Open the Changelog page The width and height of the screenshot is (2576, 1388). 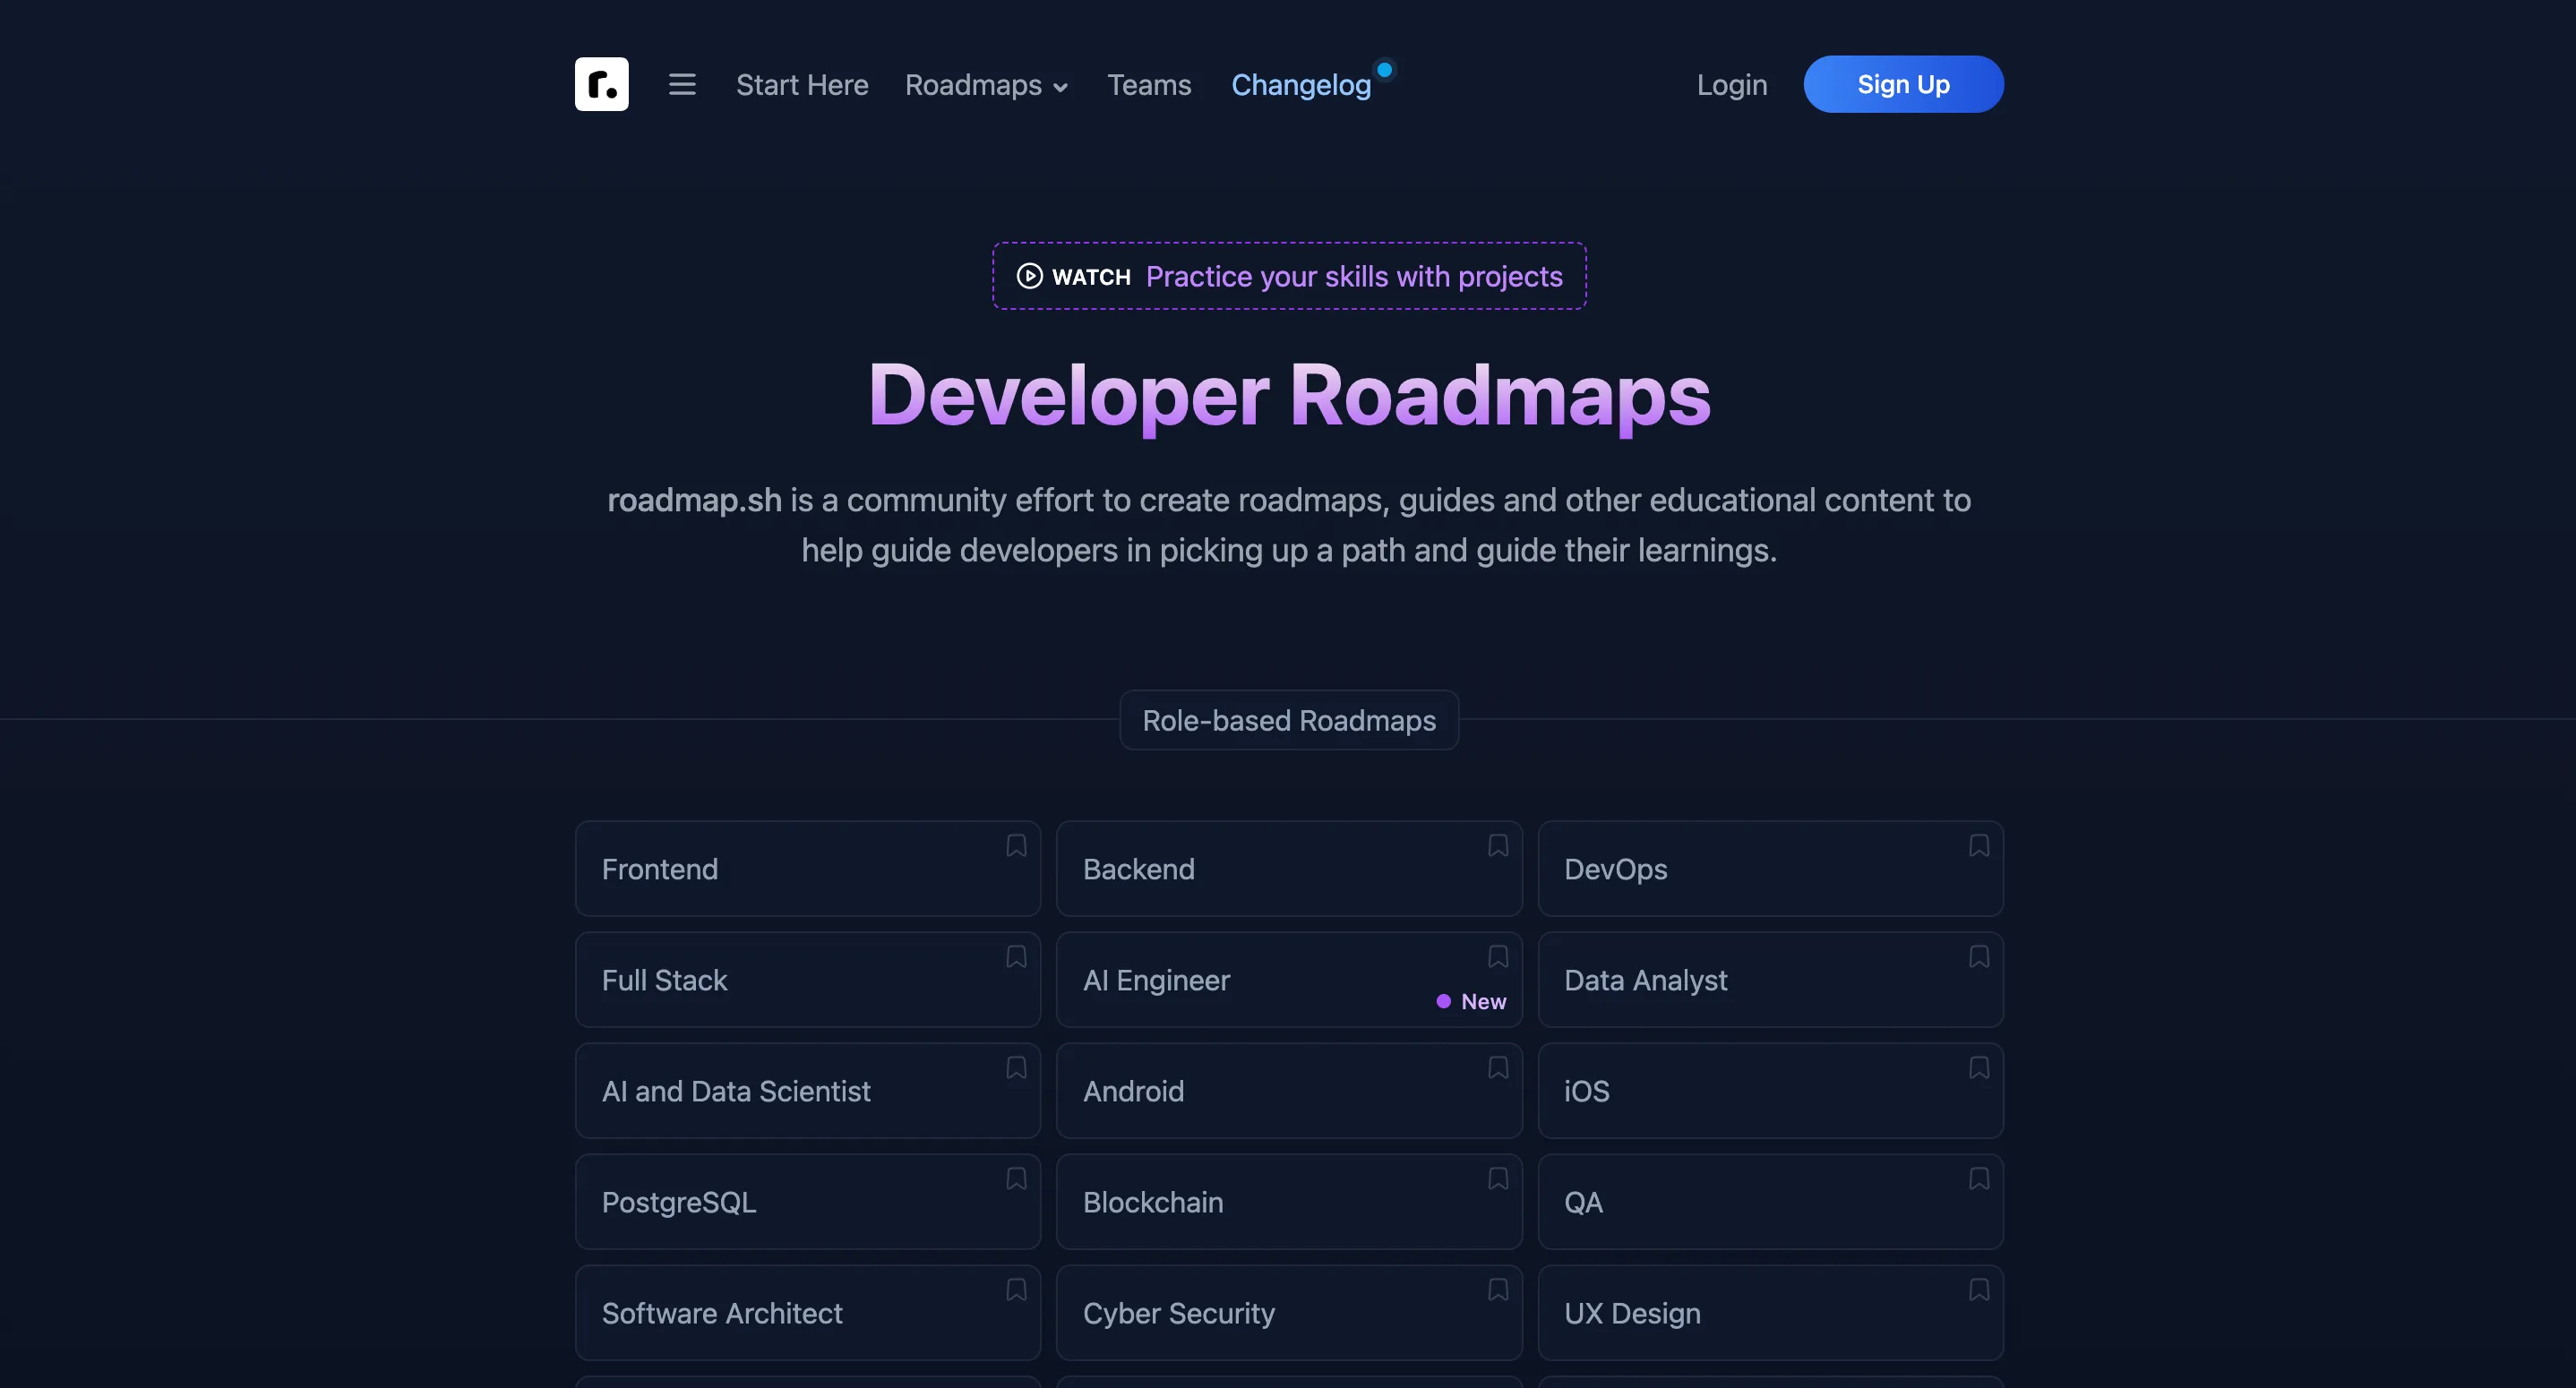pos(1301,85)
